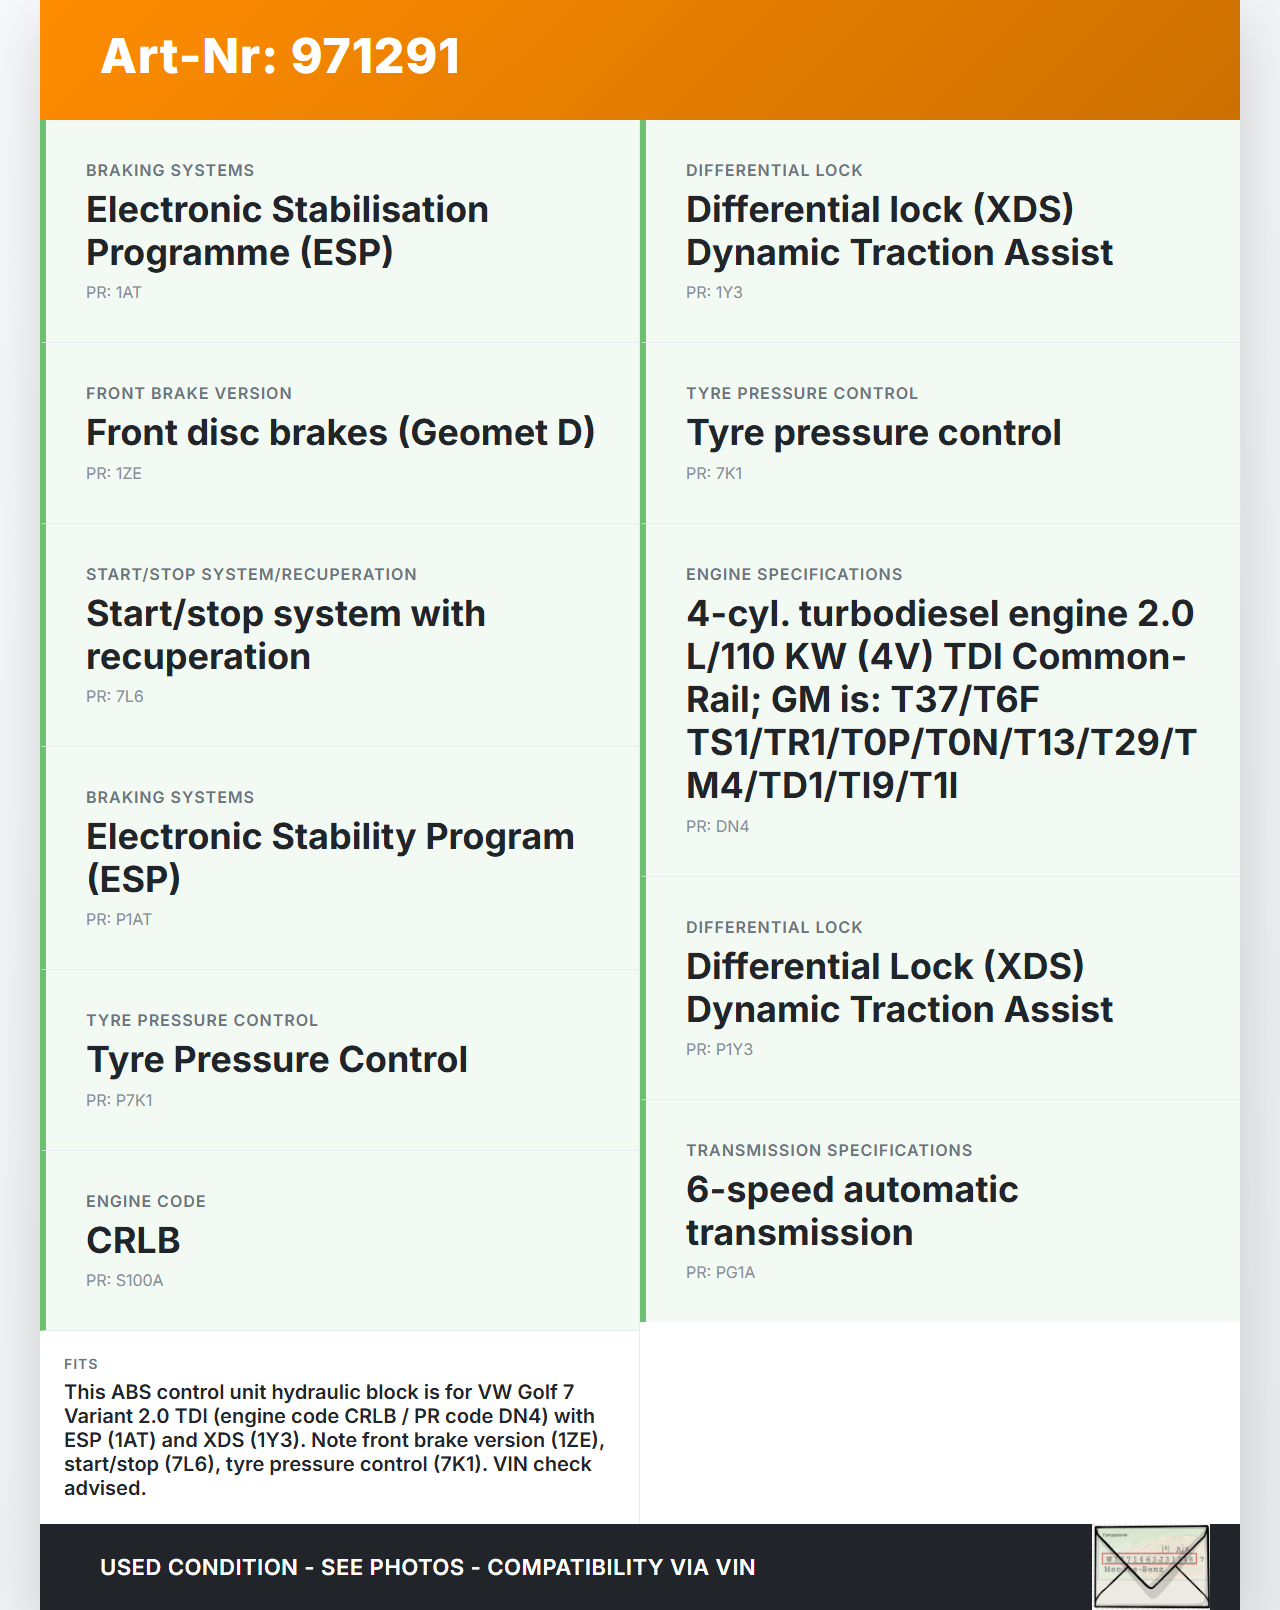This screenshot has width=1280, height=1610.
Task: Click the PR: PG1A code label
Action: [x=720, y=1273]
